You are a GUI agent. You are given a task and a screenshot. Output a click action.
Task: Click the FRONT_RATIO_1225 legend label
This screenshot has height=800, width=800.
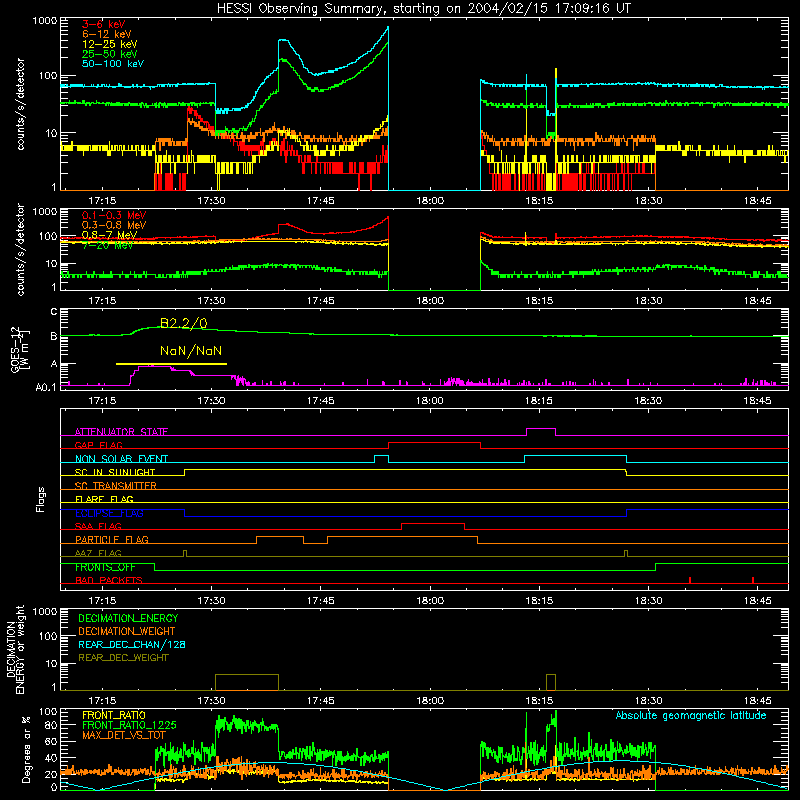(x=129, y=725)
